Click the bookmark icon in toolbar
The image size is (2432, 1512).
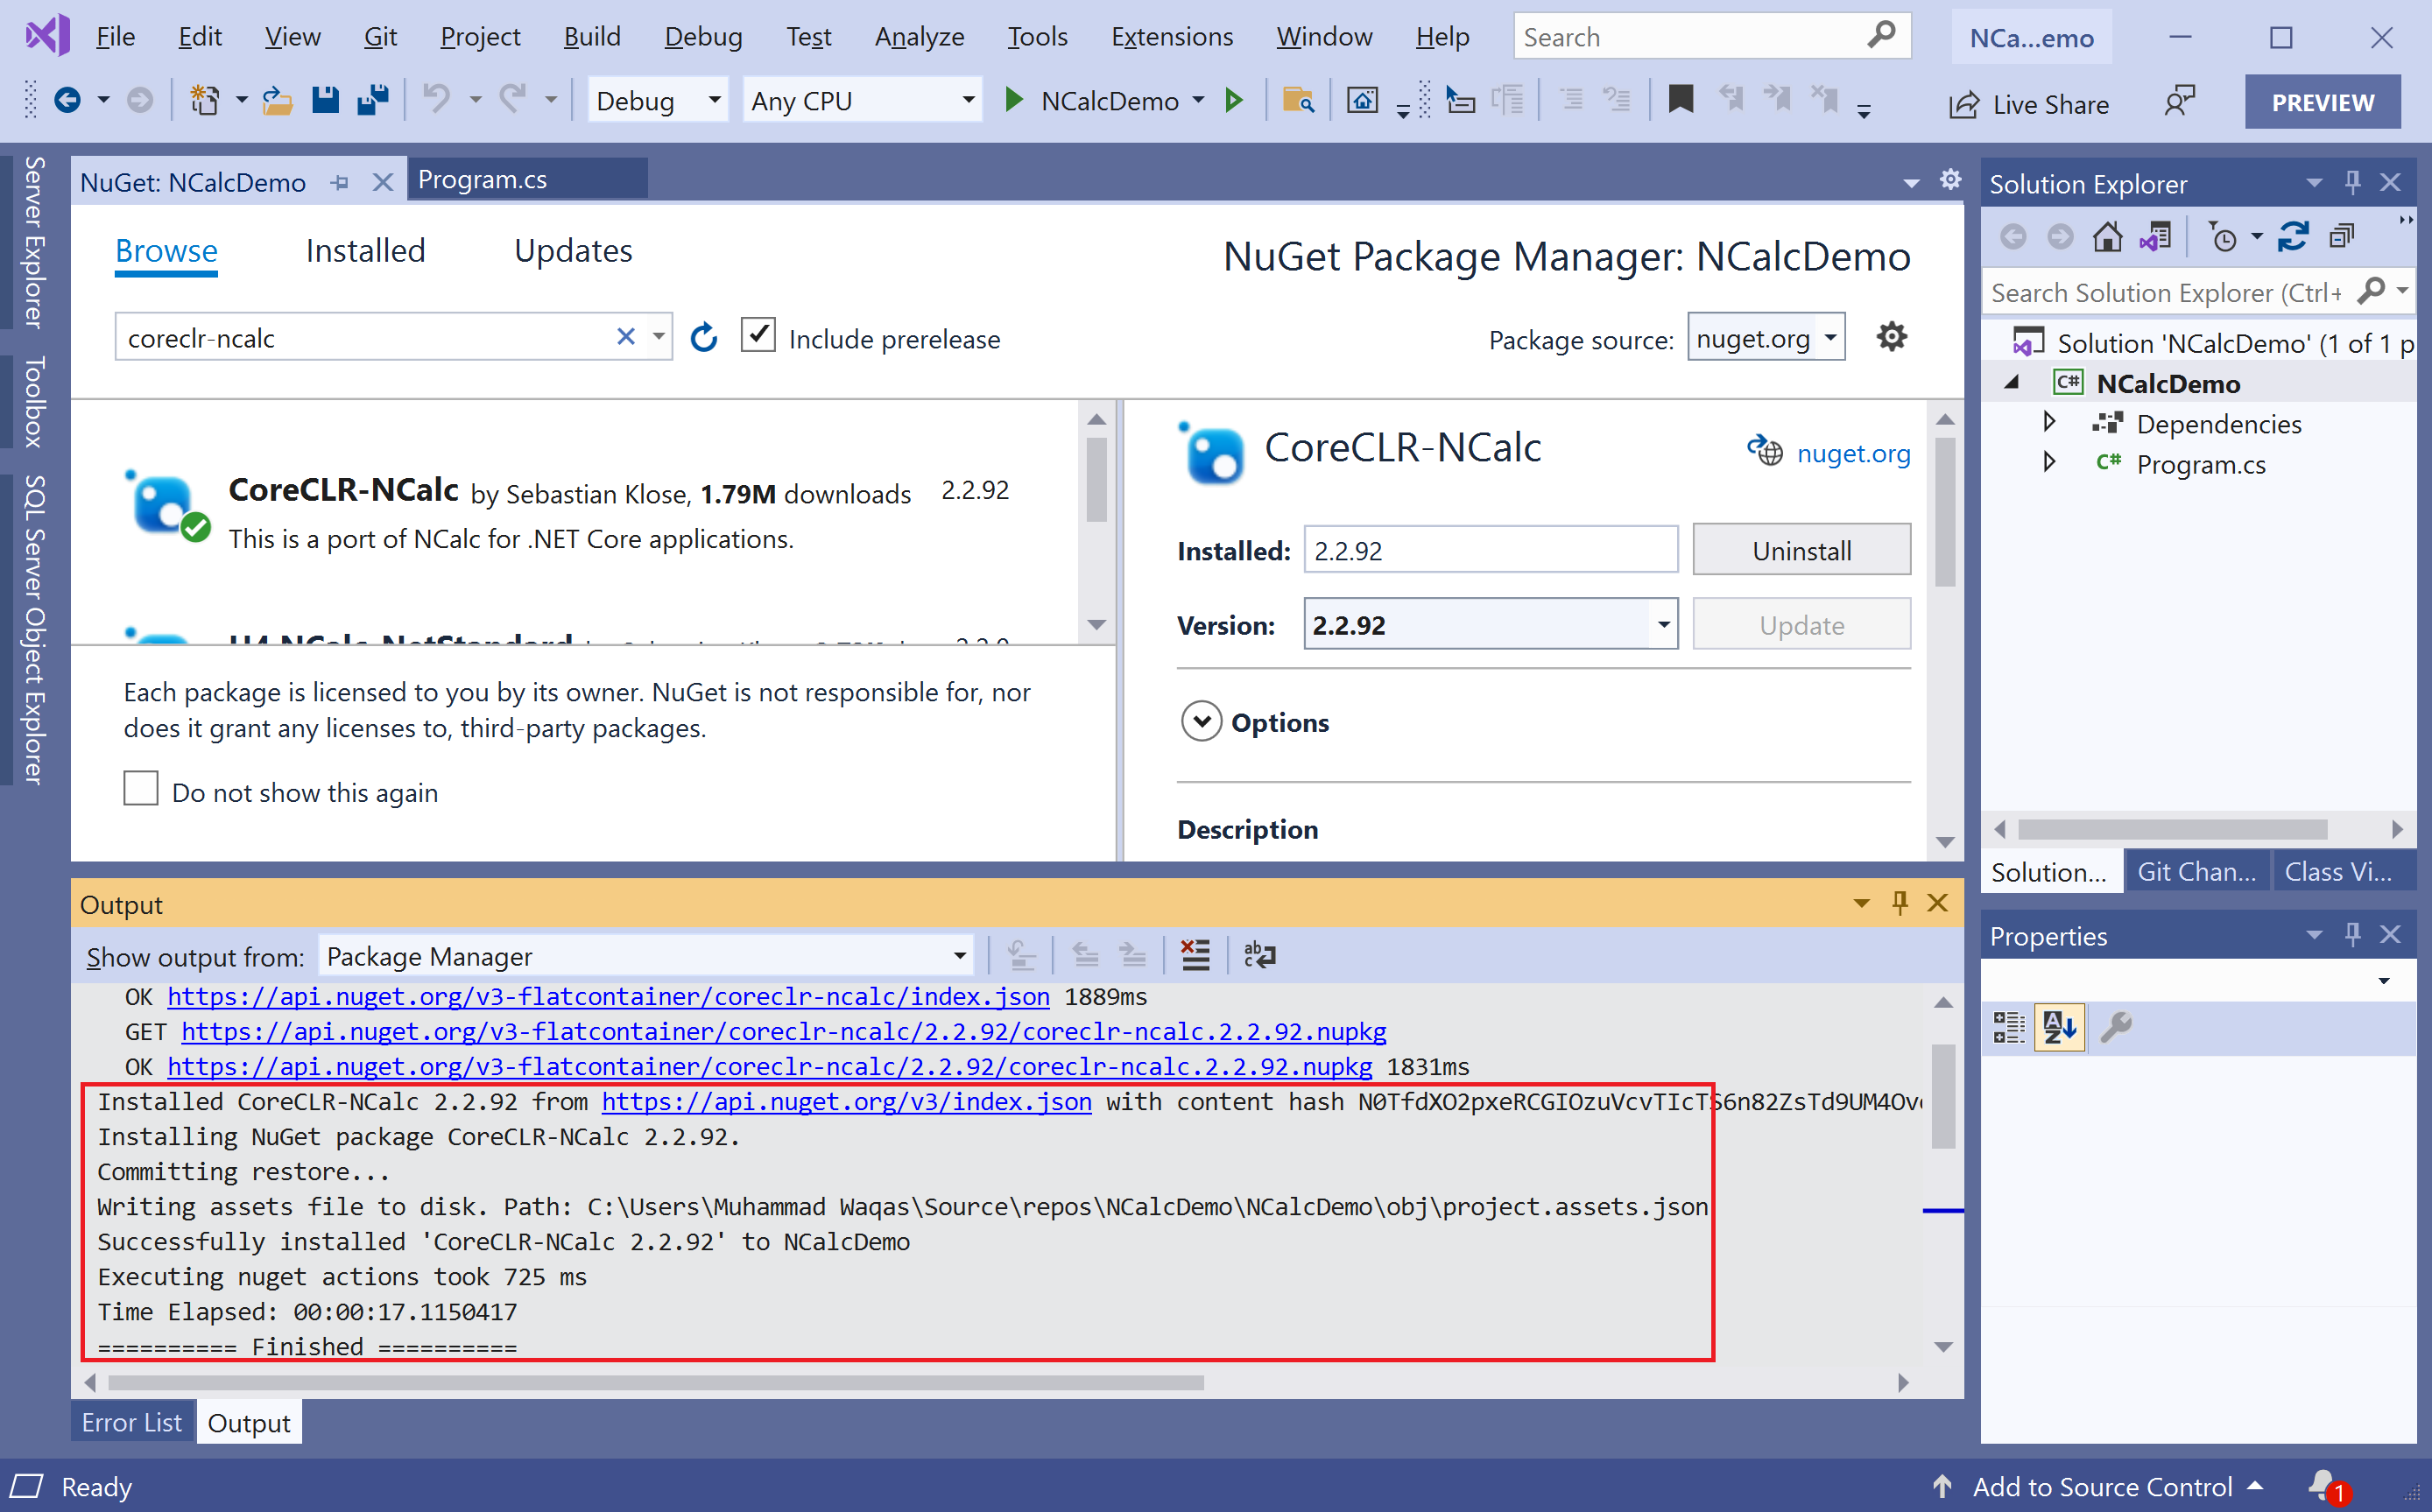[1680, 100]
